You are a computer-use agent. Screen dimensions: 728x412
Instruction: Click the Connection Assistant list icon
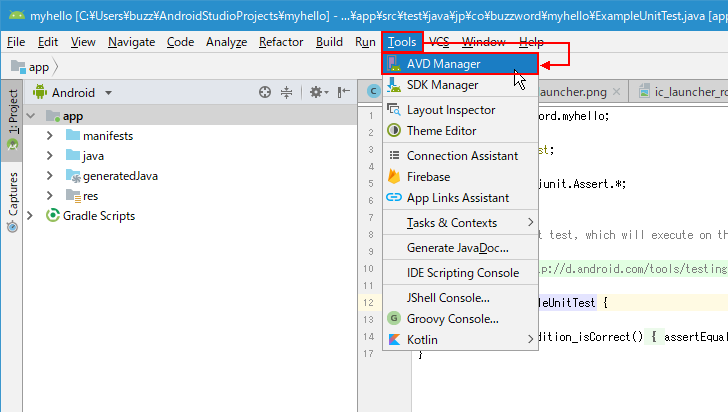click(x=394, y=155)
